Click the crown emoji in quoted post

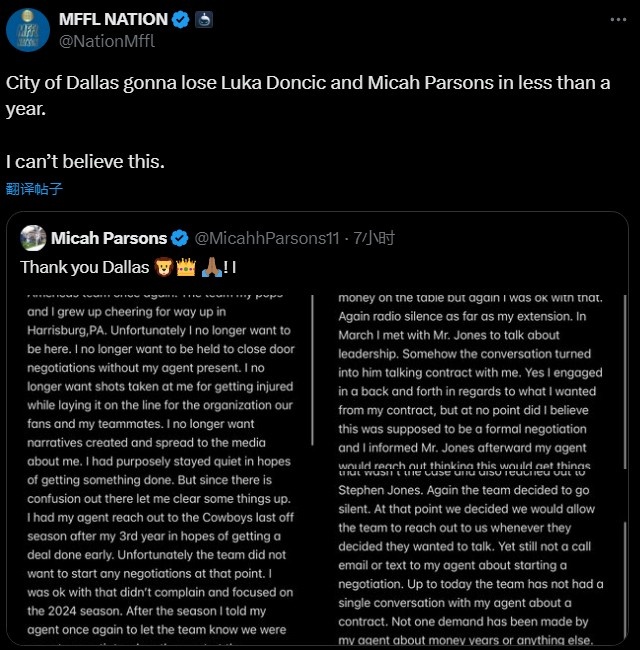(x=186, y=268)
